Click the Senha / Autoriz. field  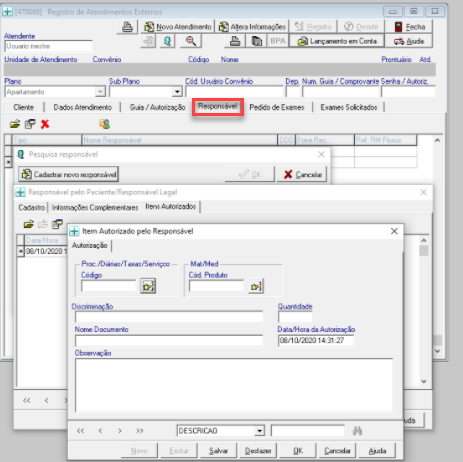pyautogui.click(x=409, y=92)
